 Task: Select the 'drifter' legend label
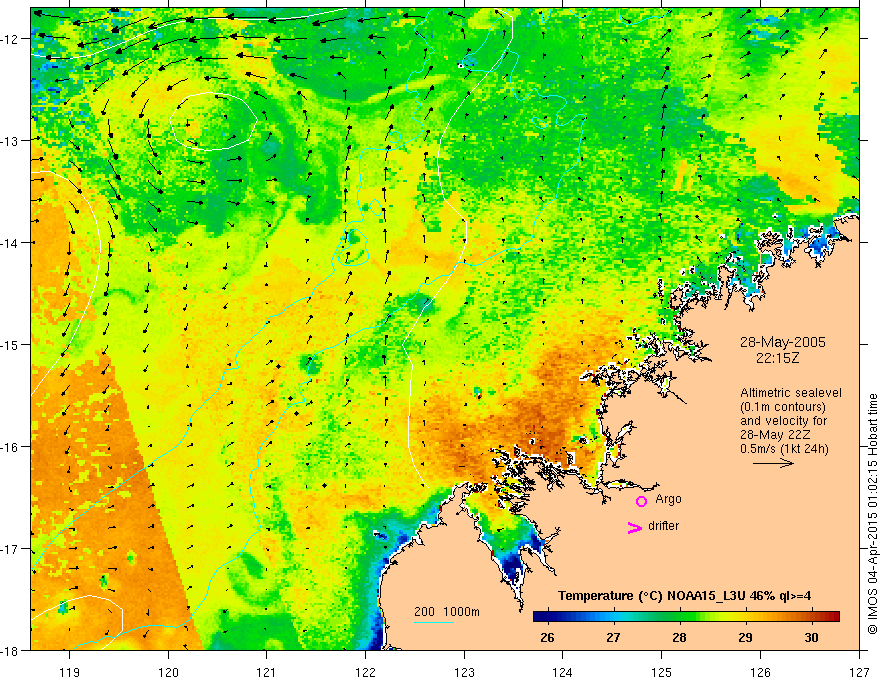663,526
